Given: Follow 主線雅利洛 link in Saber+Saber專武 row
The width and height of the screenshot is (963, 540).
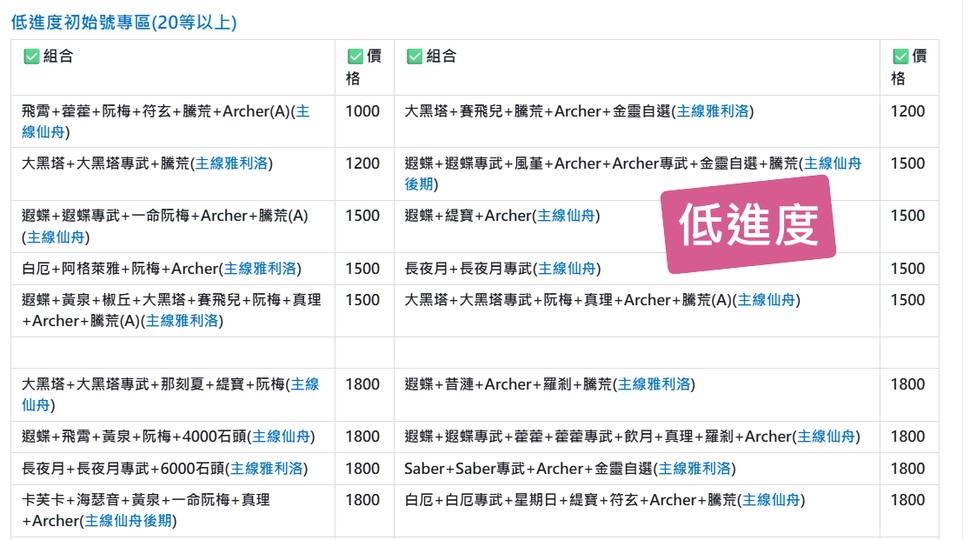Looking at the screenshot, I should click(695, 469).
